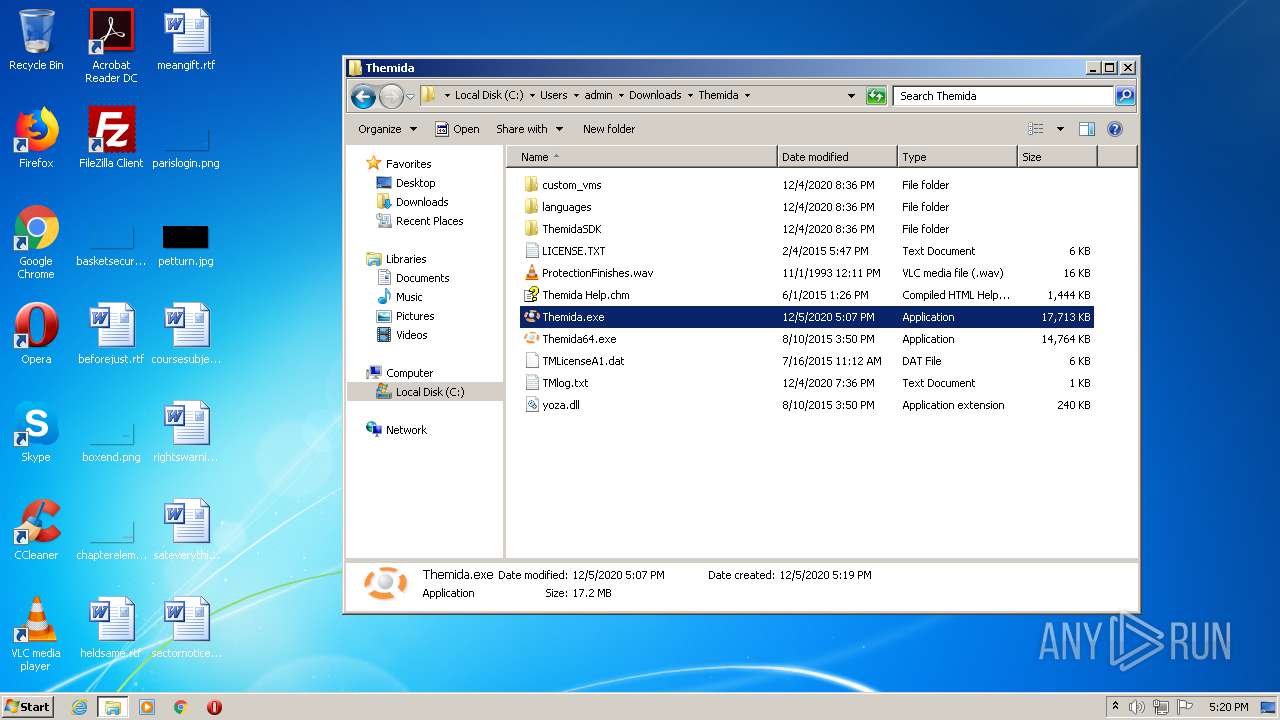Select Themida64.exe file in list
Screen dimensions: 1280x720
coord(579,339)
